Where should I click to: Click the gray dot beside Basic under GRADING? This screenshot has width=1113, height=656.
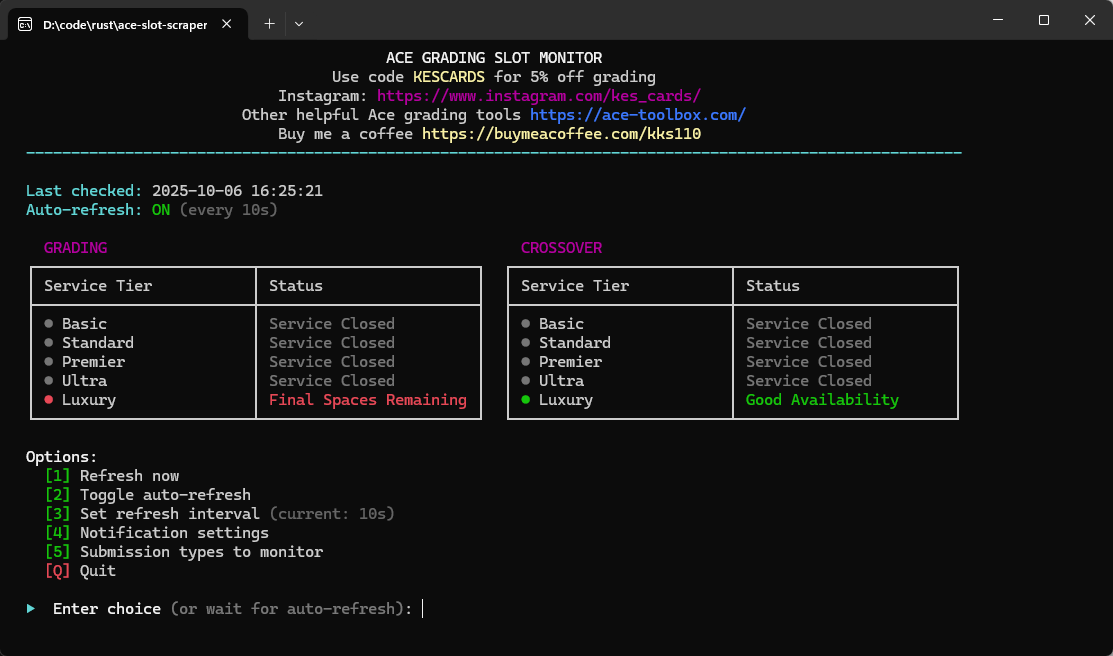point(47,323)
